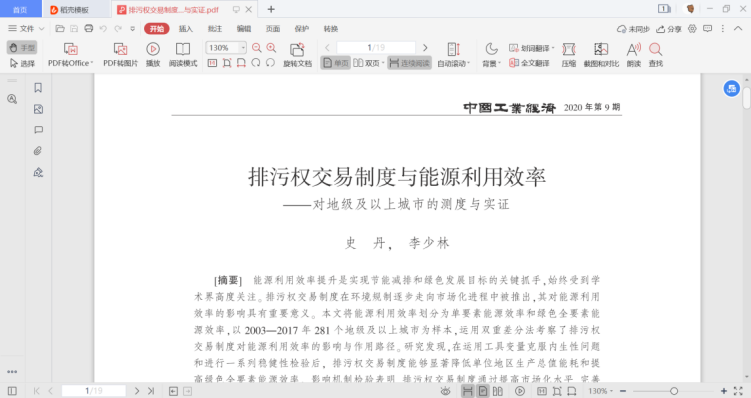Image resolution: width=751 pixels, height=398 pixels.
Task: Open a new tab with plus button
Action: tap(271, 9)
